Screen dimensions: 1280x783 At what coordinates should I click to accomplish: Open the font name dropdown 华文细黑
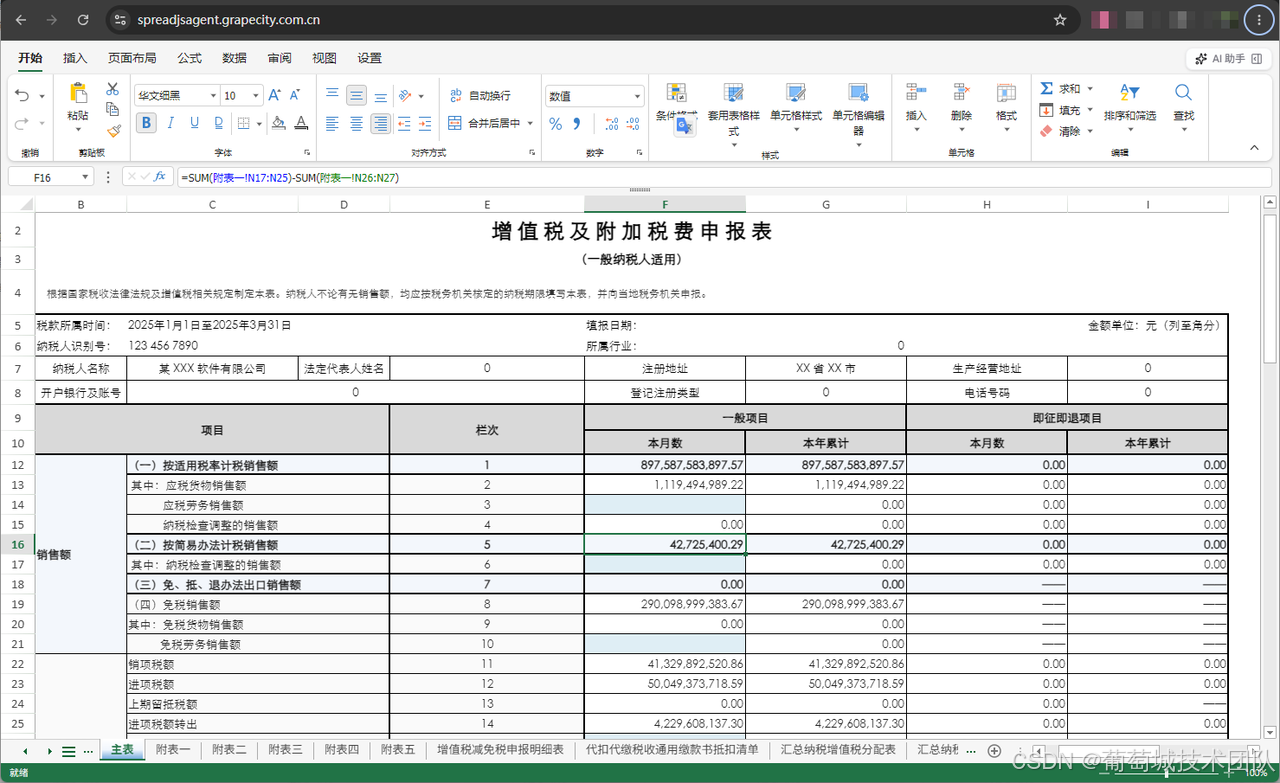(x=213, y=95)
